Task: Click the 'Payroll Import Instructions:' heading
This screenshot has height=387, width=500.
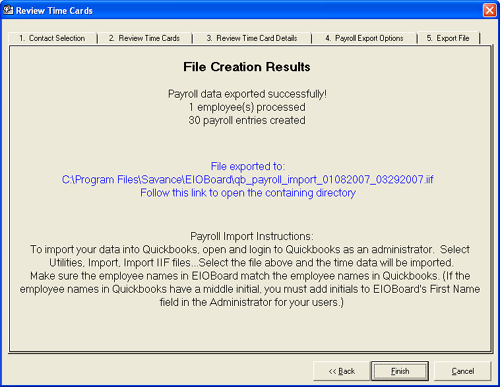Action: click(x=252, y=236)
